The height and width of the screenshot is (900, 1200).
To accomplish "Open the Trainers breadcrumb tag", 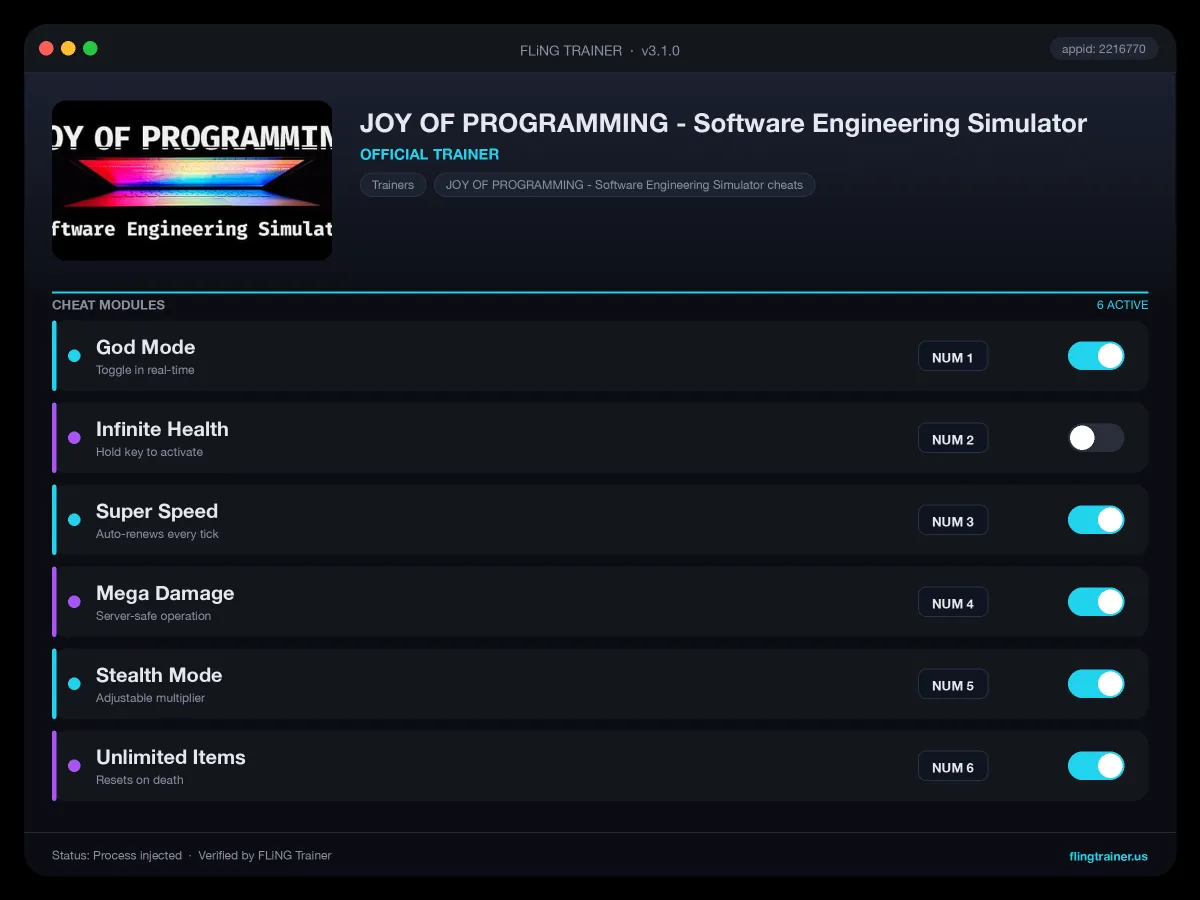I will (393, 185).
